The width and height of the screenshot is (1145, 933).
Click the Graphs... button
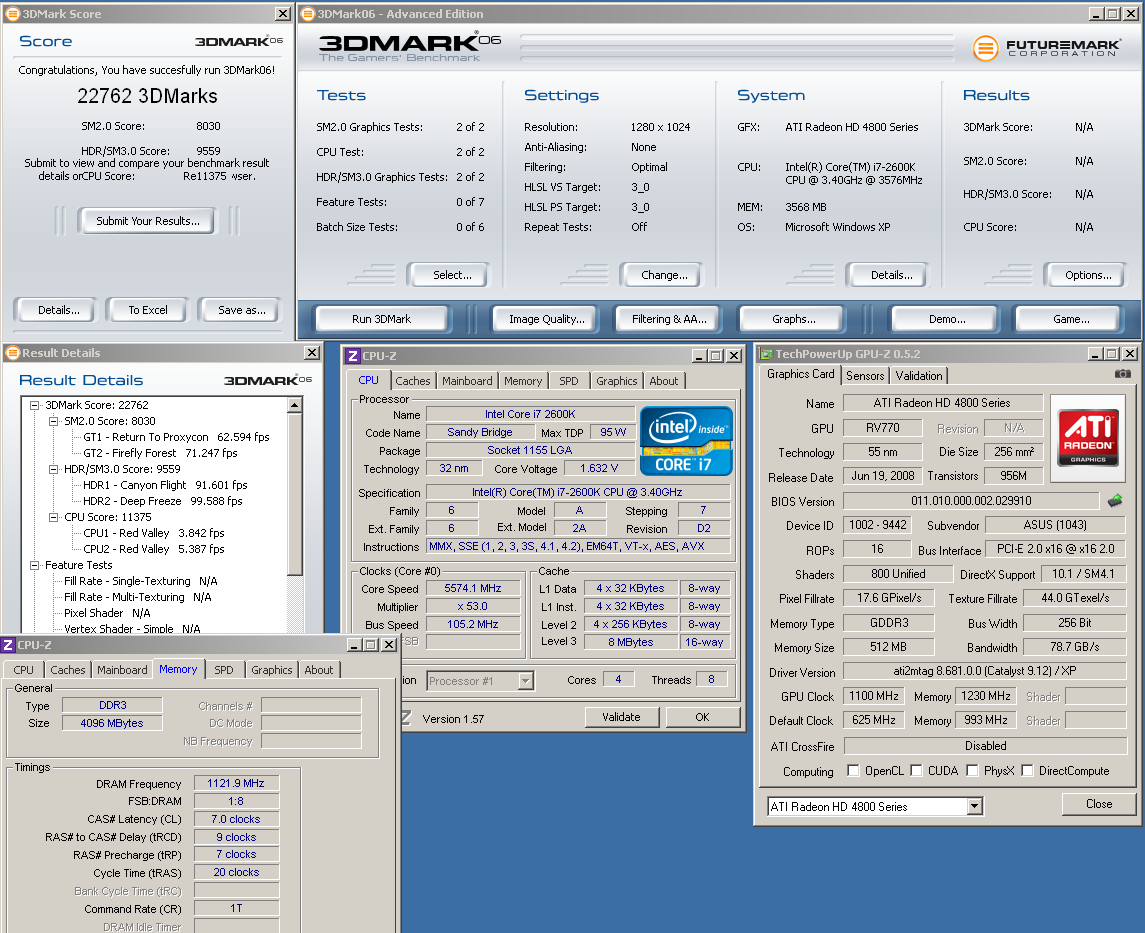[x=794, y=319]
